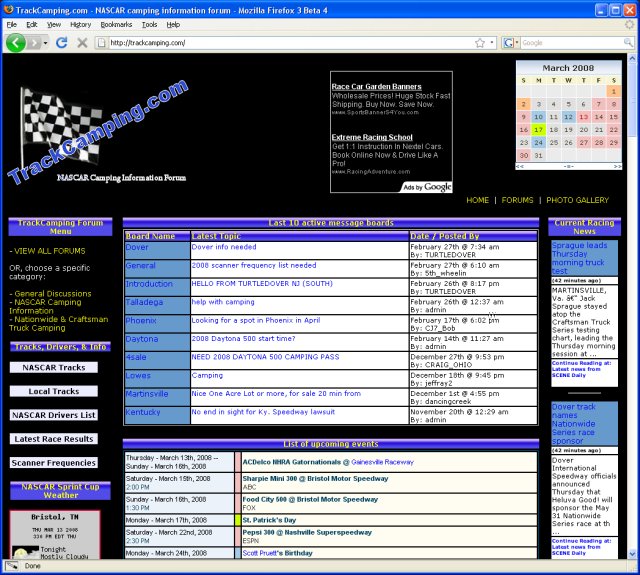Viewport: 640px width, 575px height.
Task: Click the status bar page icon
Action: tap(11, 566)
